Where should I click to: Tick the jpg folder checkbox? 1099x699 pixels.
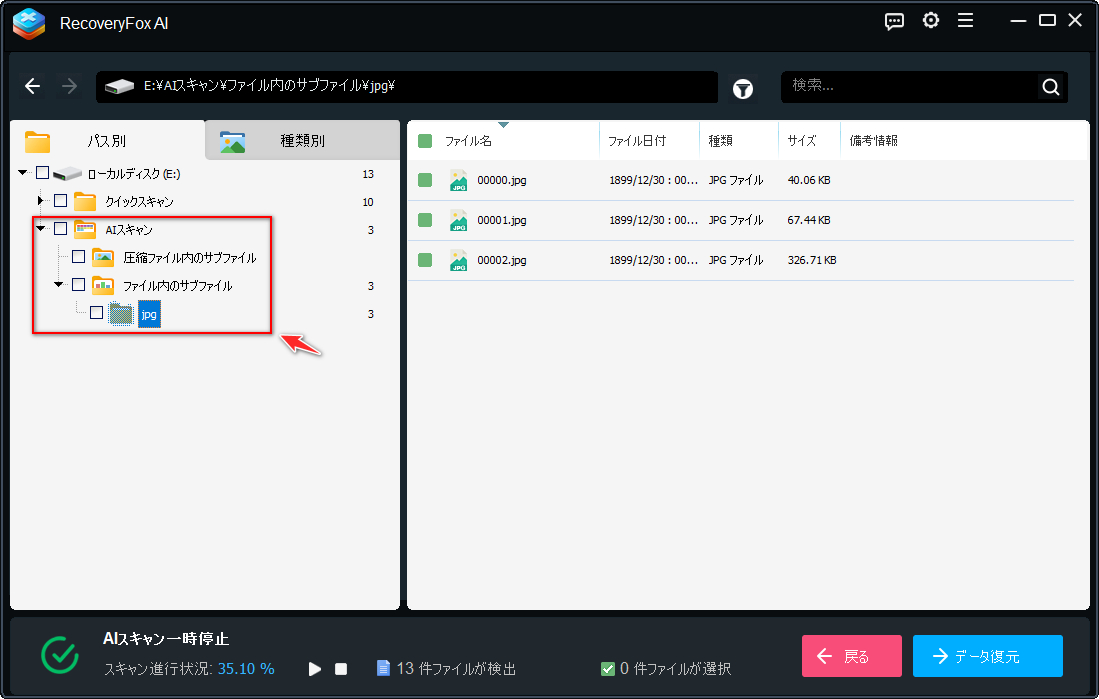click(97, 313)
